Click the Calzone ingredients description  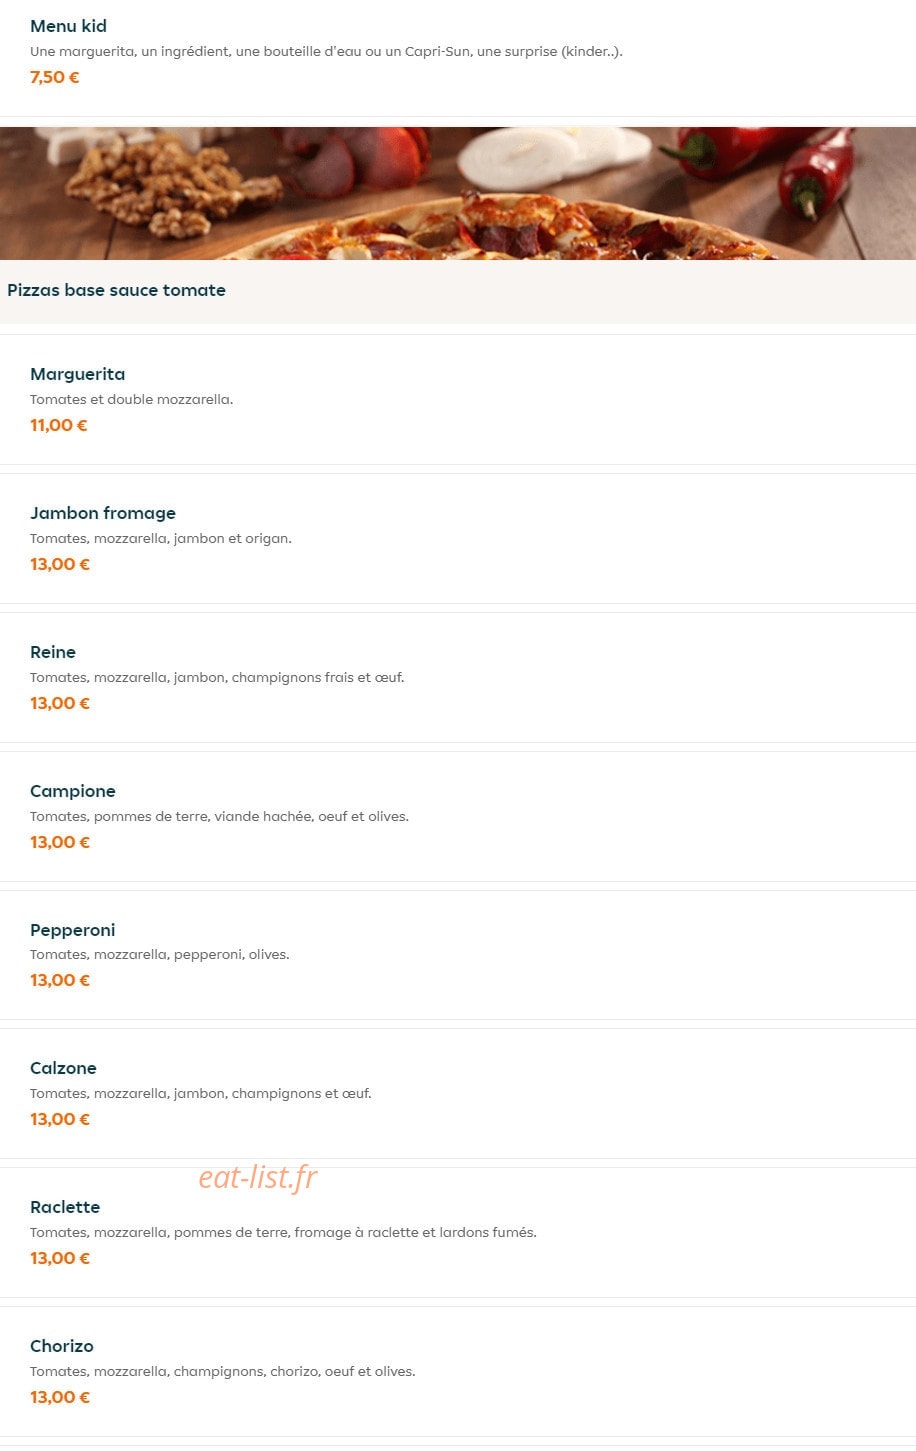201,1093
